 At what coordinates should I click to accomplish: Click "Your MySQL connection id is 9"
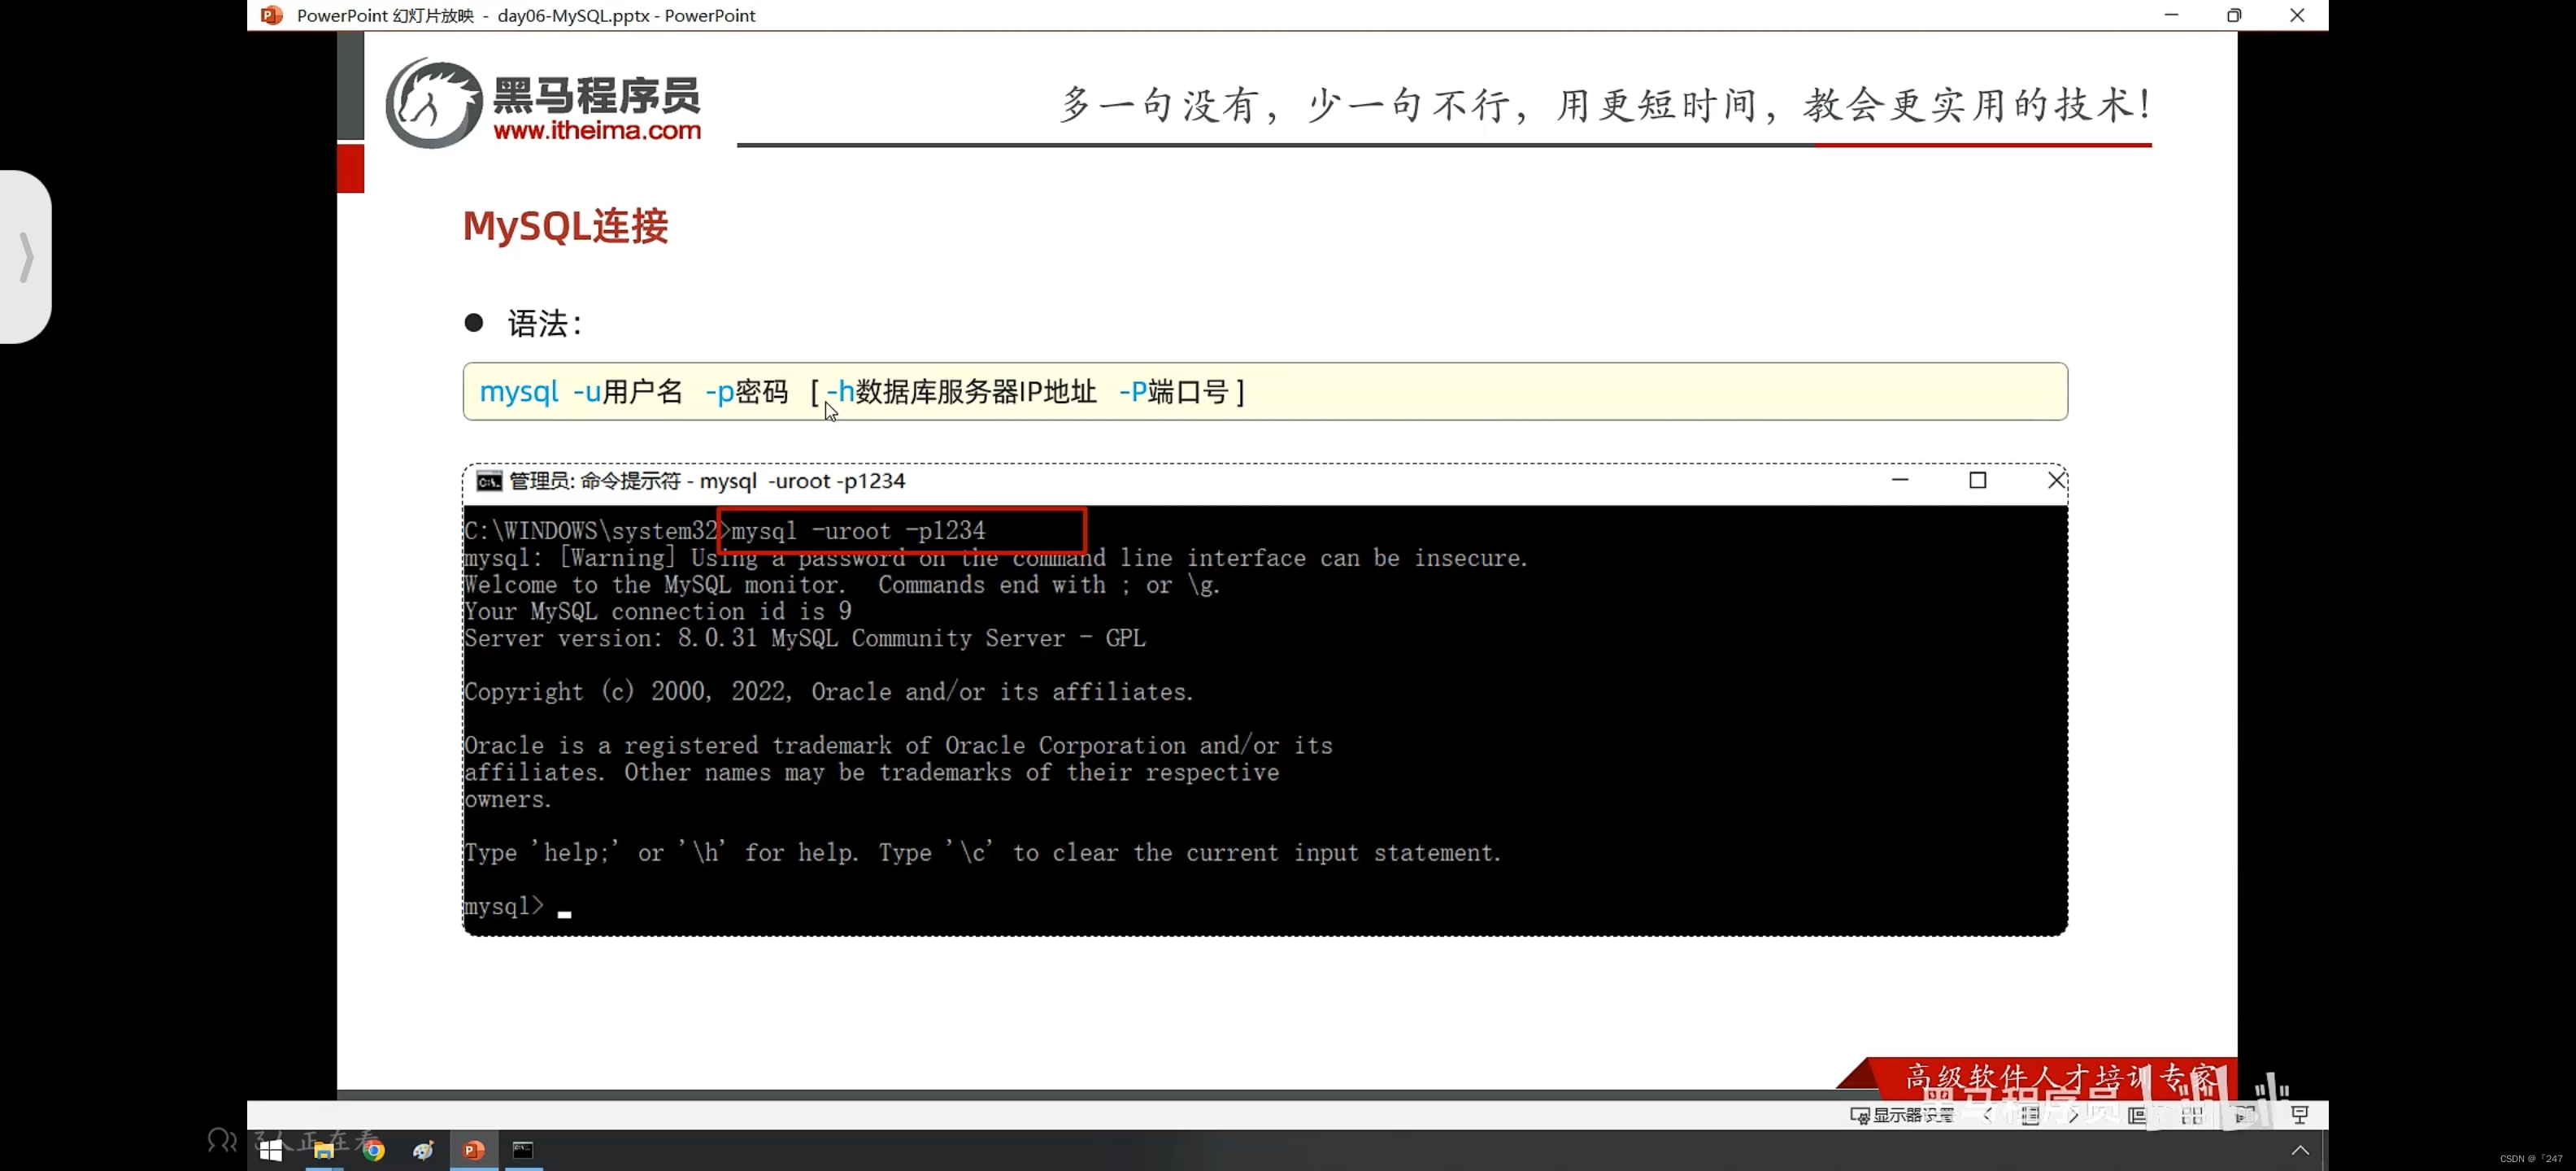tap(658, 612)
